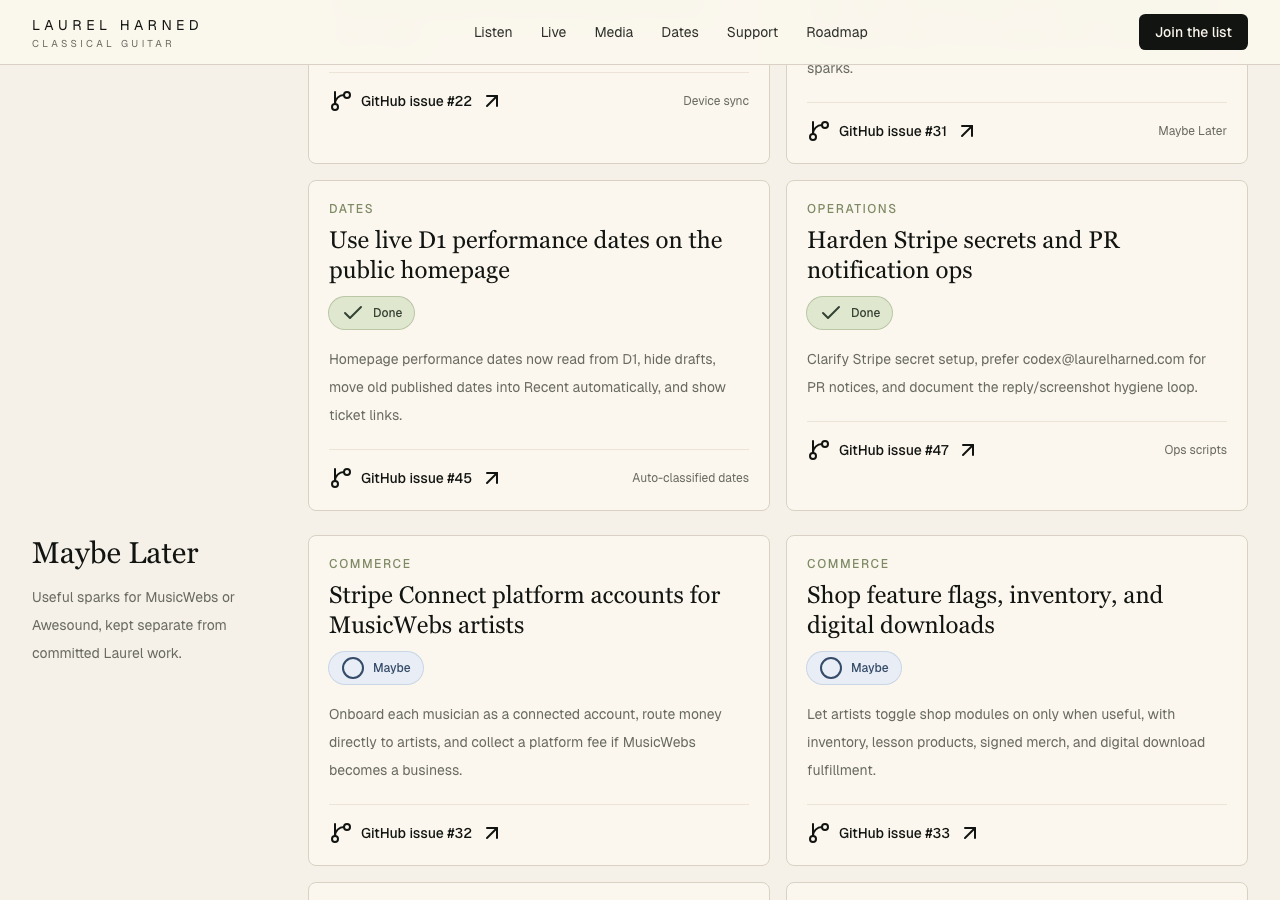
Task: Click external arrow icon next to issue #31
Action: (x=967, y=131)
